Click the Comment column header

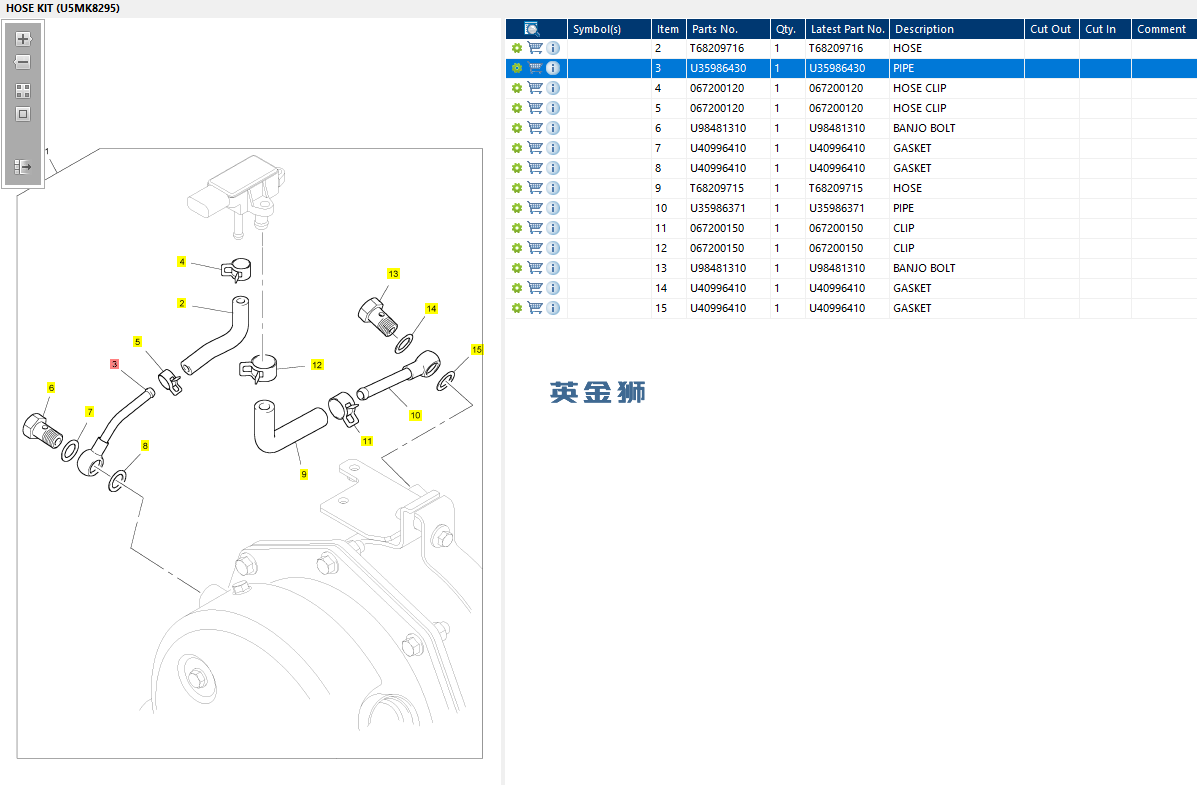pyautogui.click(x=1163, y=29)
